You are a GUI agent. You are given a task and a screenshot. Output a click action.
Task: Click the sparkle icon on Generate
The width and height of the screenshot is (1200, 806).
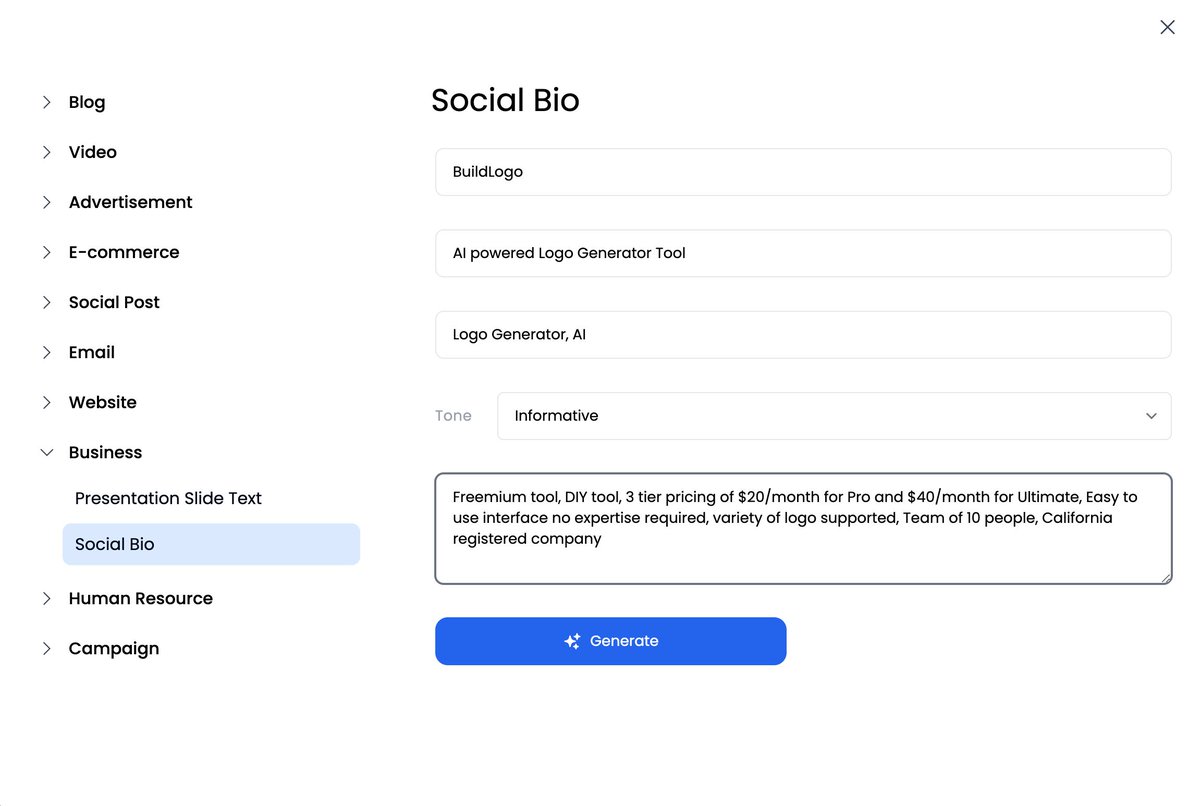point(572,641)
